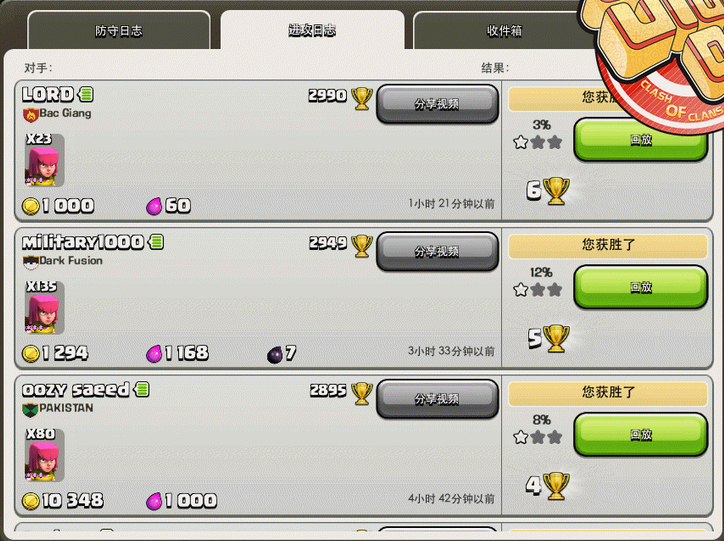The width and height of the screenshot is (724, 541).
Task: Tap the archer troop icon labeled X23
Action: (x=44, y=160)
